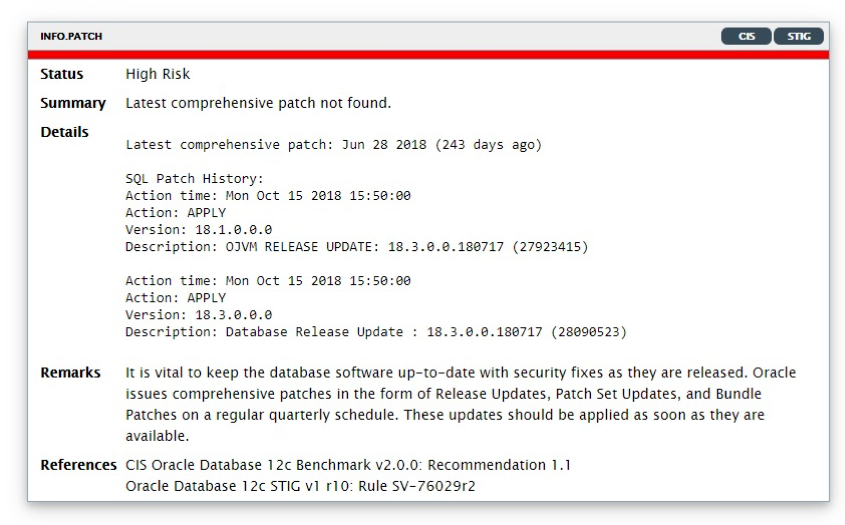This screenshot has width=845, height=525.
Task: Click the Details label
Action: (x=64, y=132)
